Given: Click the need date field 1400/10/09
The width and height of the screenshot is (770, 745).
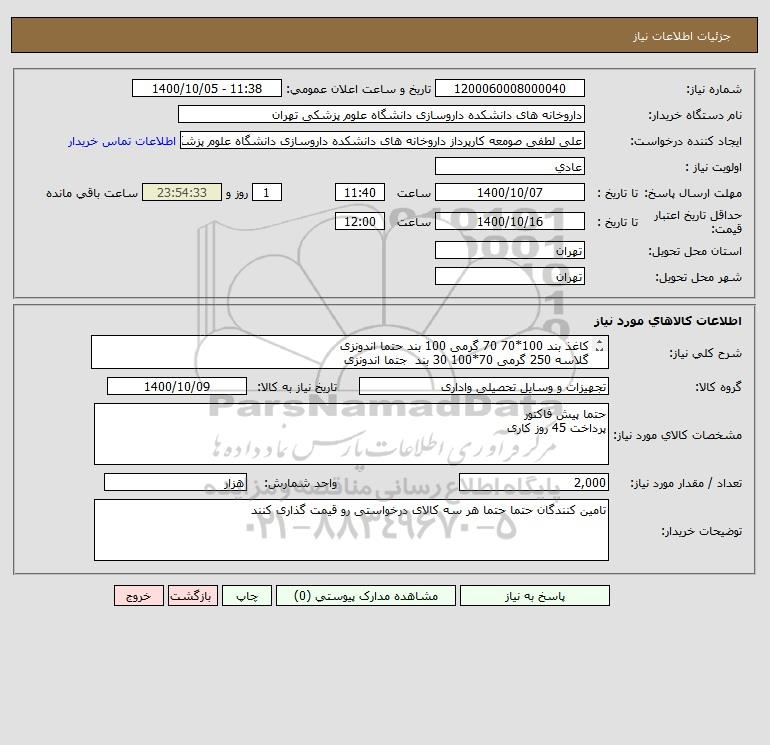Looking at the screenshot, I should point(177,386).
